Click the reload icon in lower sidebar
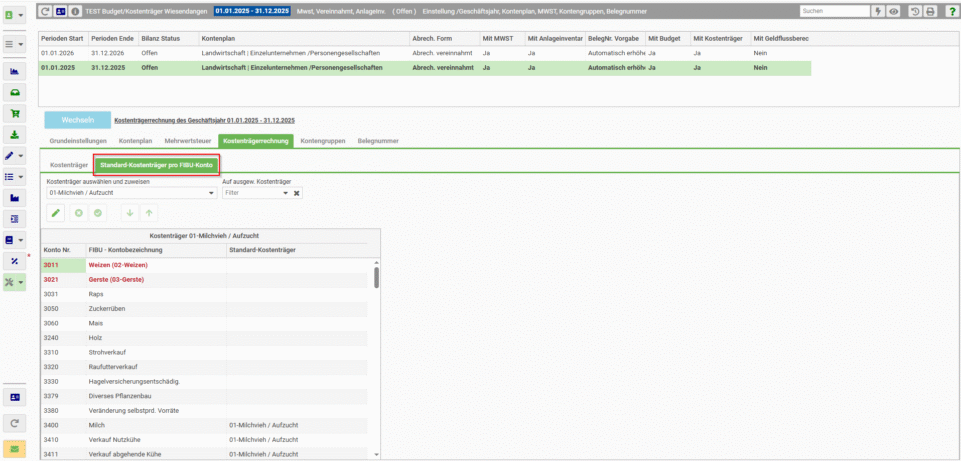The image size is (961, 461). pyautogui.click(x=15, y=422)
